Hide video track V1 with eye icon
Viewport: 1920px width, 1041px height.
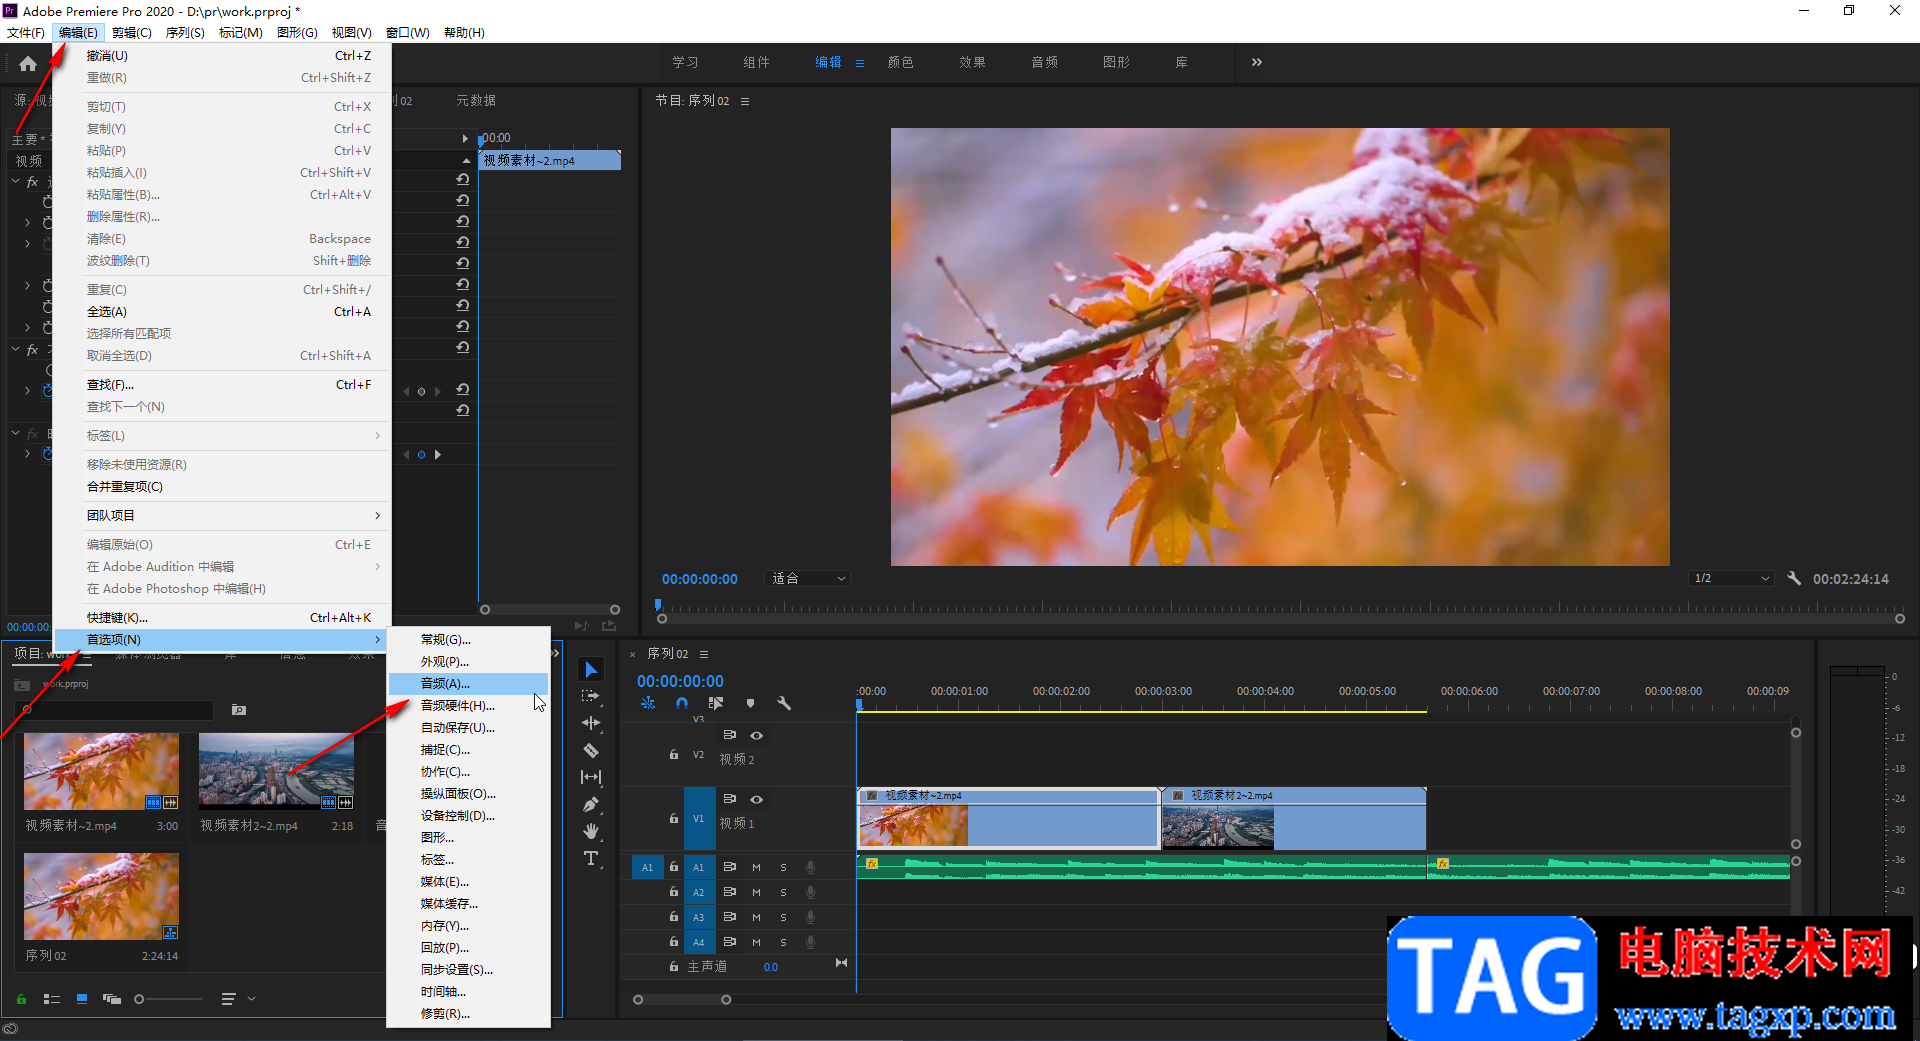[x=757, y=799]
